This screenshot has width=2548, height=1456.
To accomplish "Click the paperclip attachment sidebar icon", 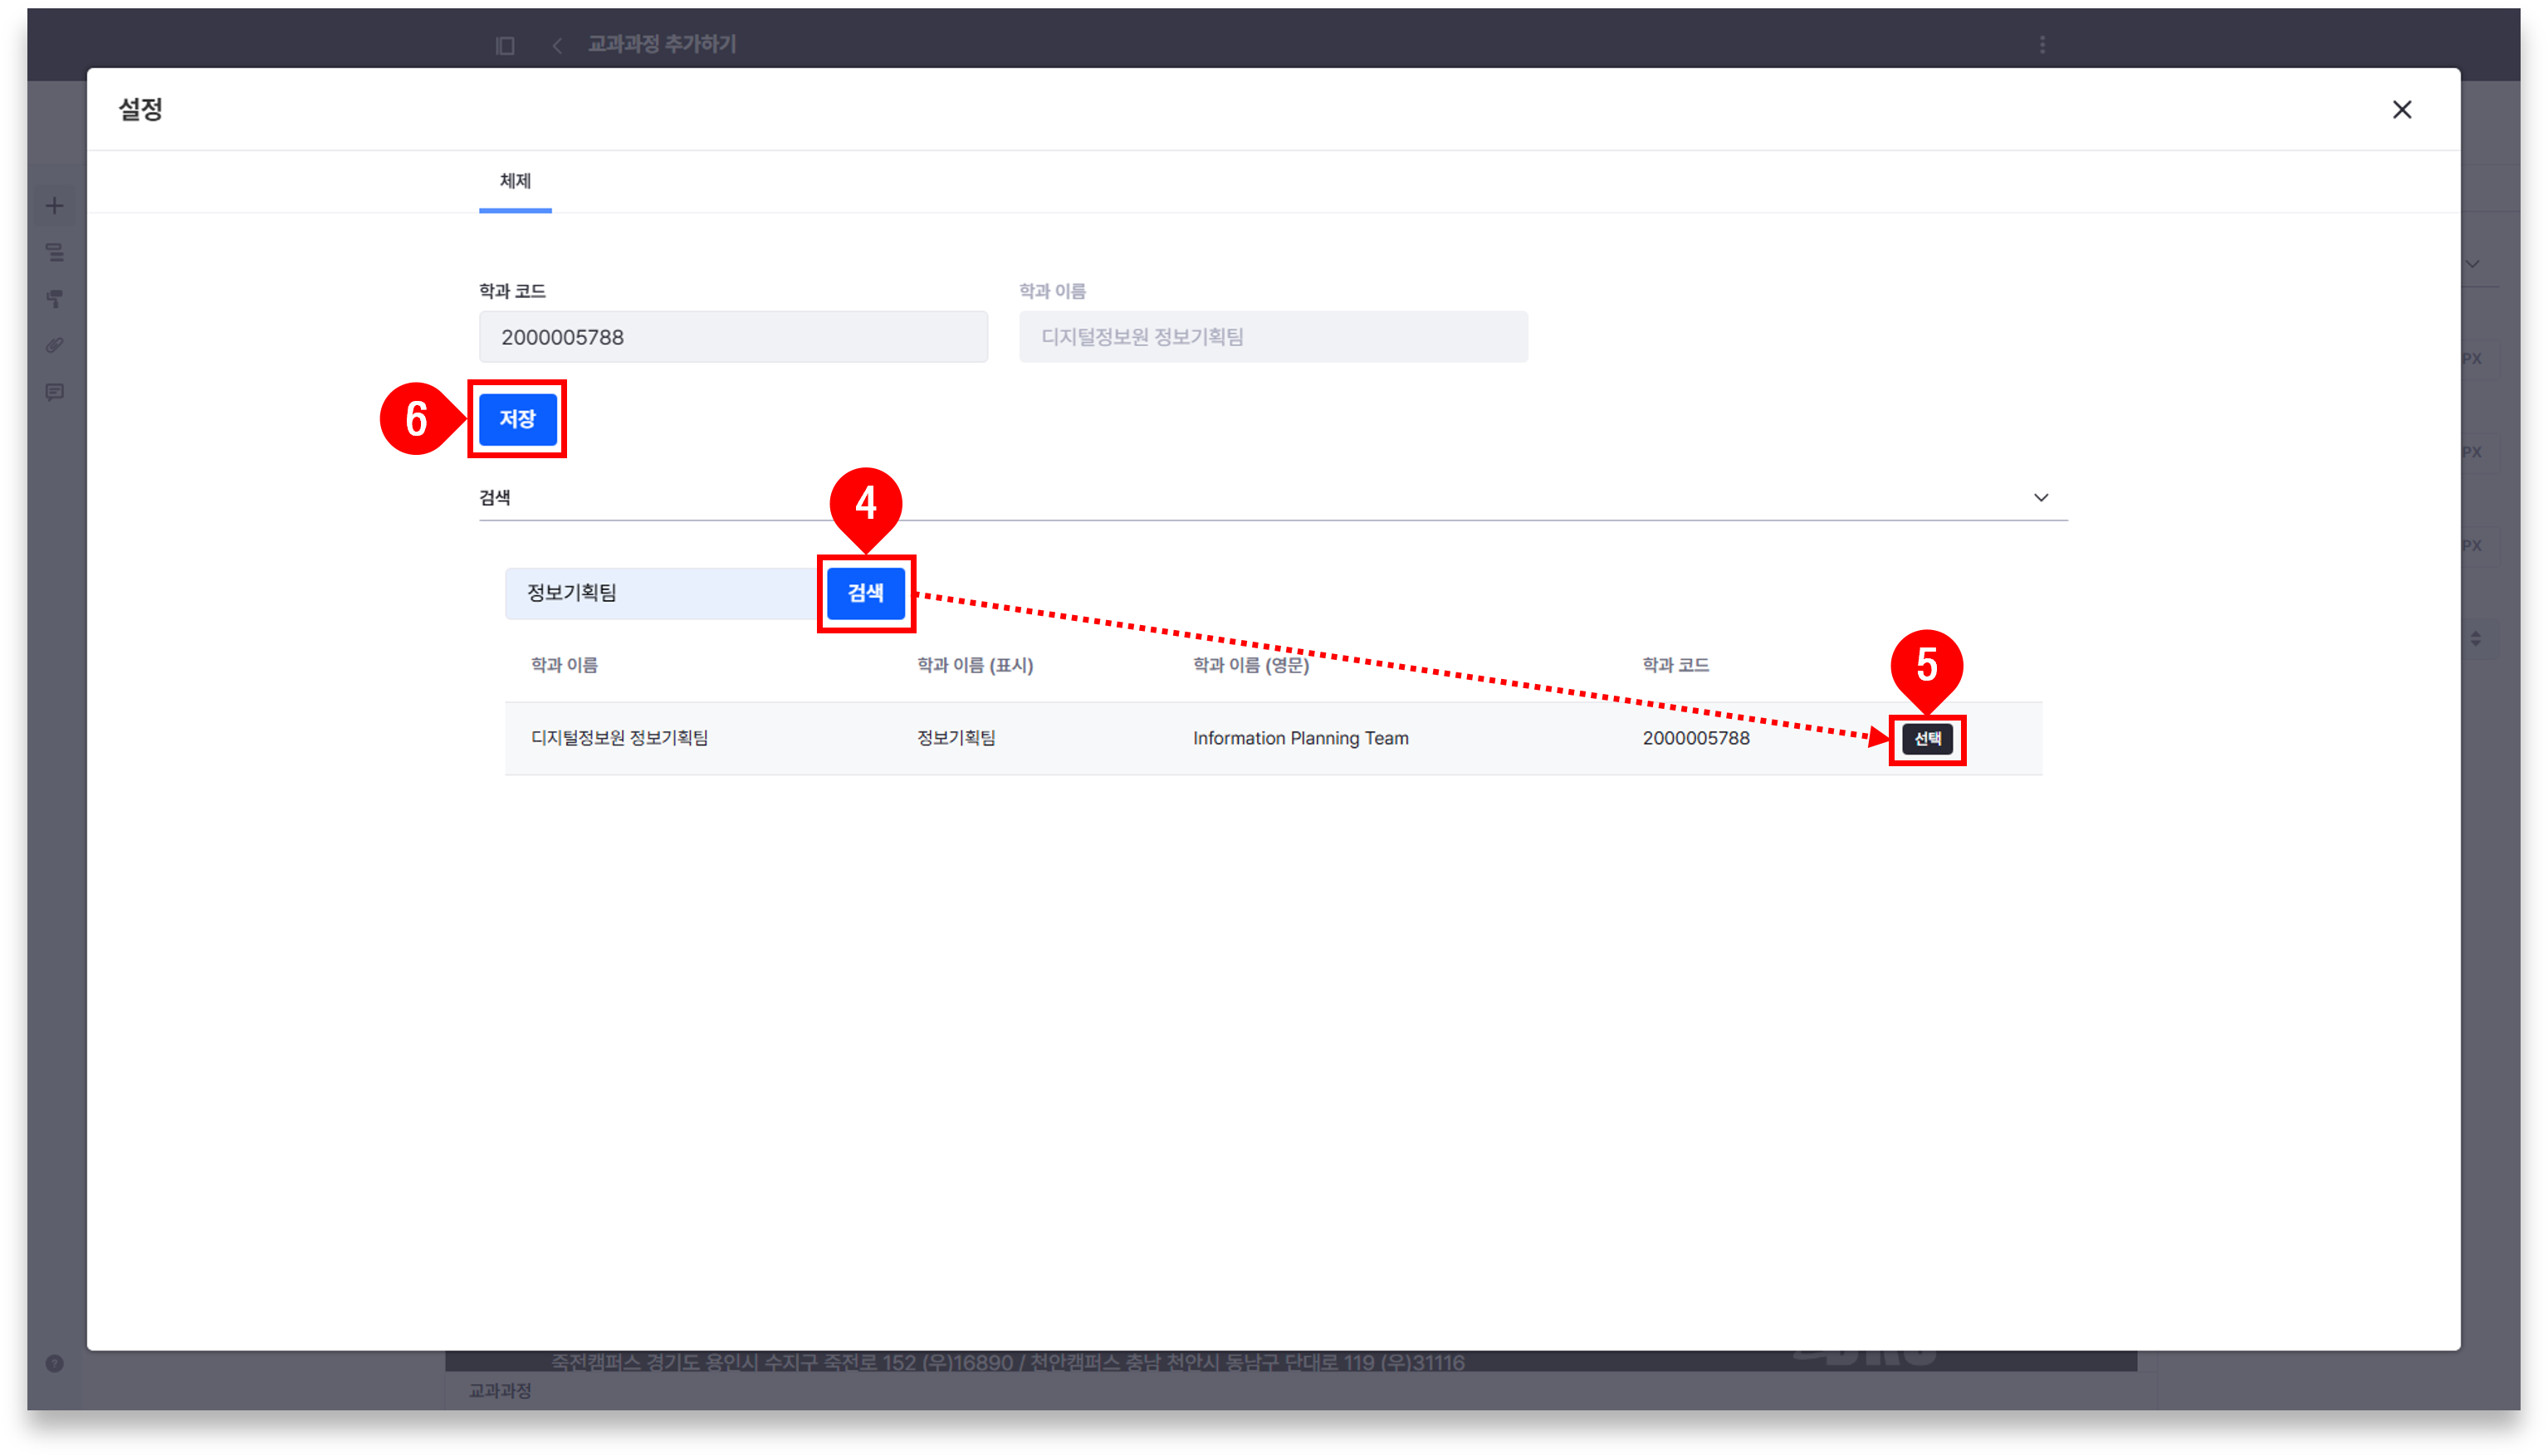I will tap(55, 345).
